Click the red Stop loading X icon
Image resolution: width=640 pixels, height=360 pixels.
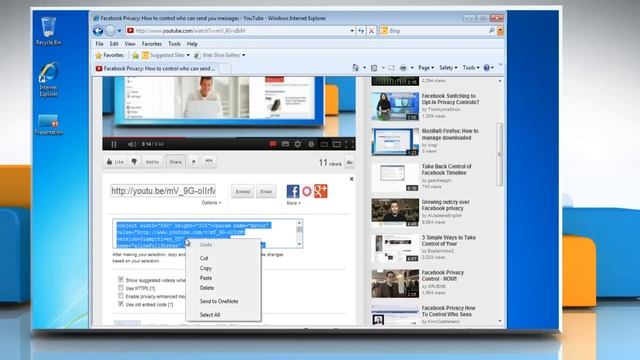(x=371, y=31)
